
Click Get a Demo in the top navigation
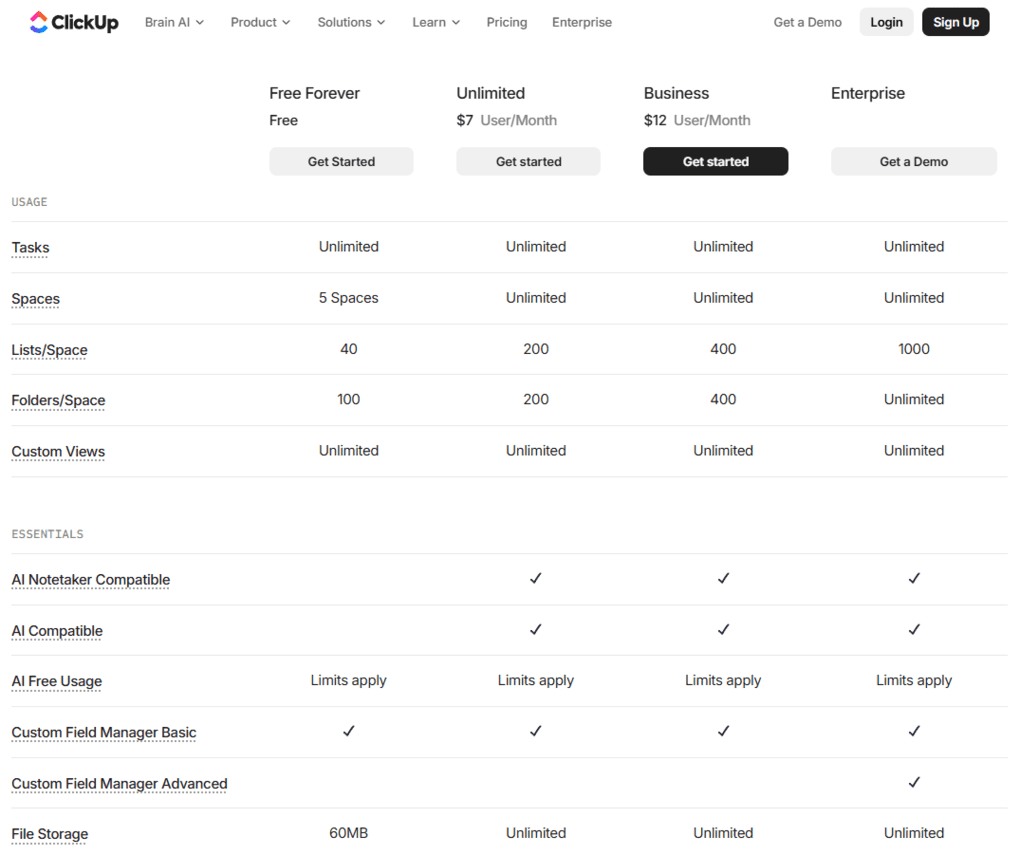(807, 21)
